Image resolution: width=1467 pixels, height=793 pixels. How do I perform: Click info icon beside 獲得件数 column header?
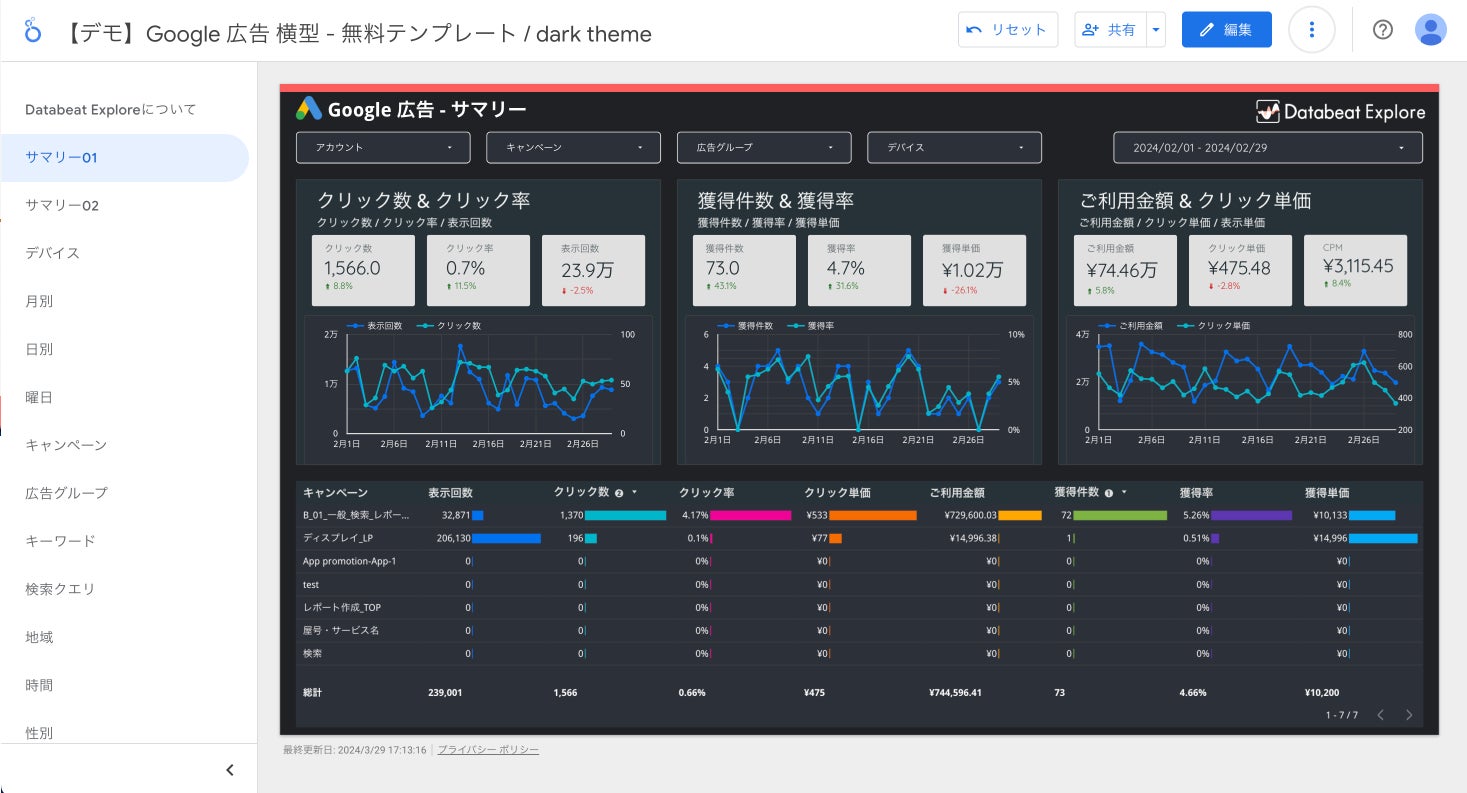pyautogui.click(x=1109, y=493)
